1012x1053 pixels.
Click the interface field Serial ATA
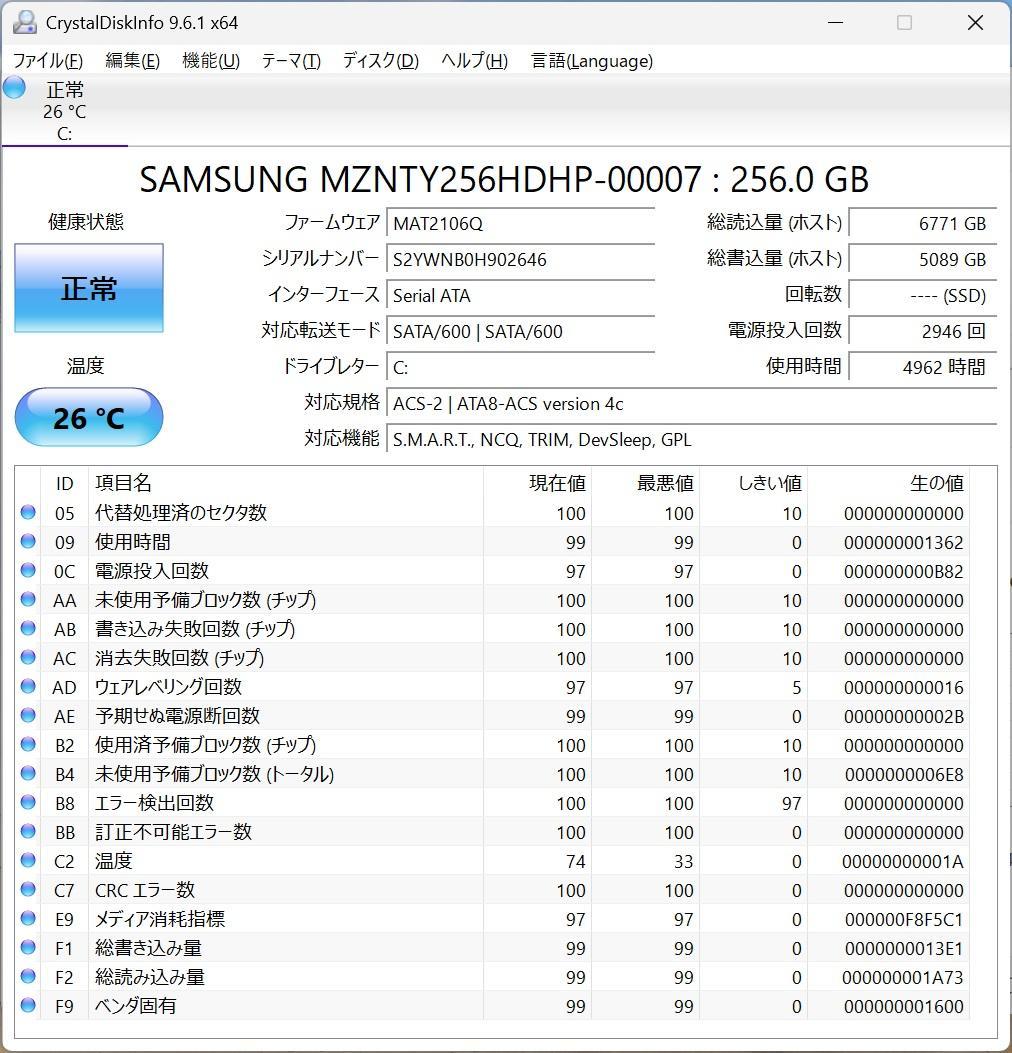(520, 295)
